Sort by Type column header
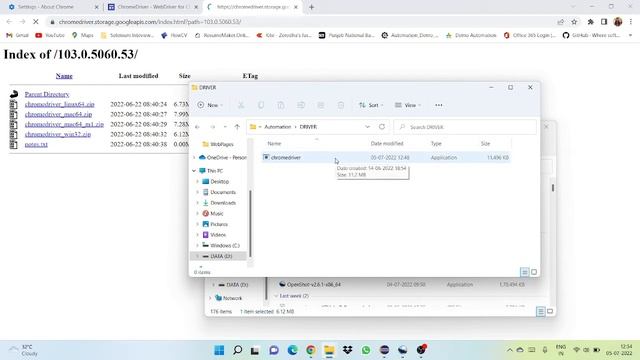Viewport: 640px width, 360px height. (x=436, y=144)
